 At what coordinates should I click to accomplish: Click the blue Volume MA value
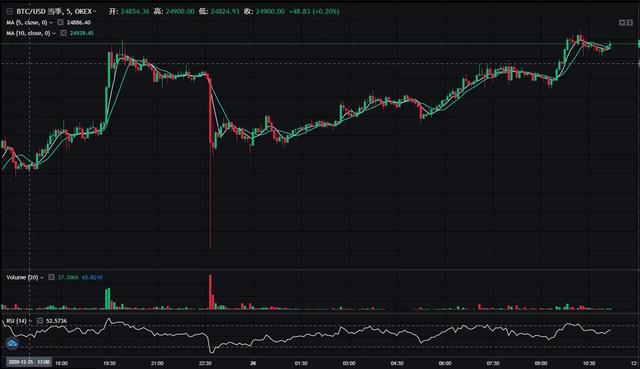92,278
